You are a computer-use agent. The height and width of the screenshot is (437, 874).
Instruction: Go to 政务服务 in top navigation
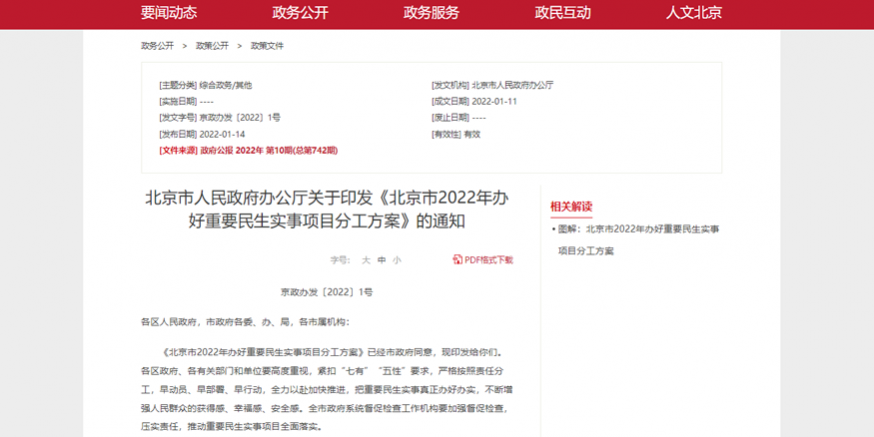coord(431,13)
